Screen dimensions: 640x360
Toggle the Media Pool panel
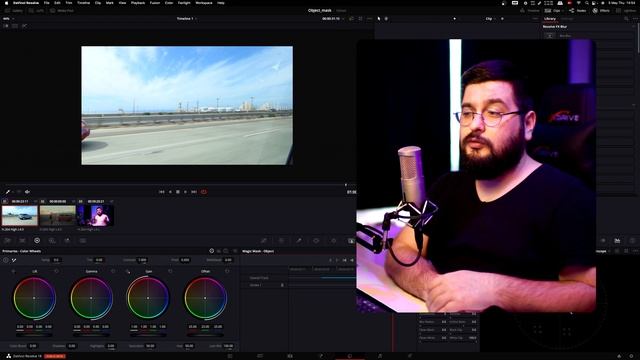click(x=62, y=11)
